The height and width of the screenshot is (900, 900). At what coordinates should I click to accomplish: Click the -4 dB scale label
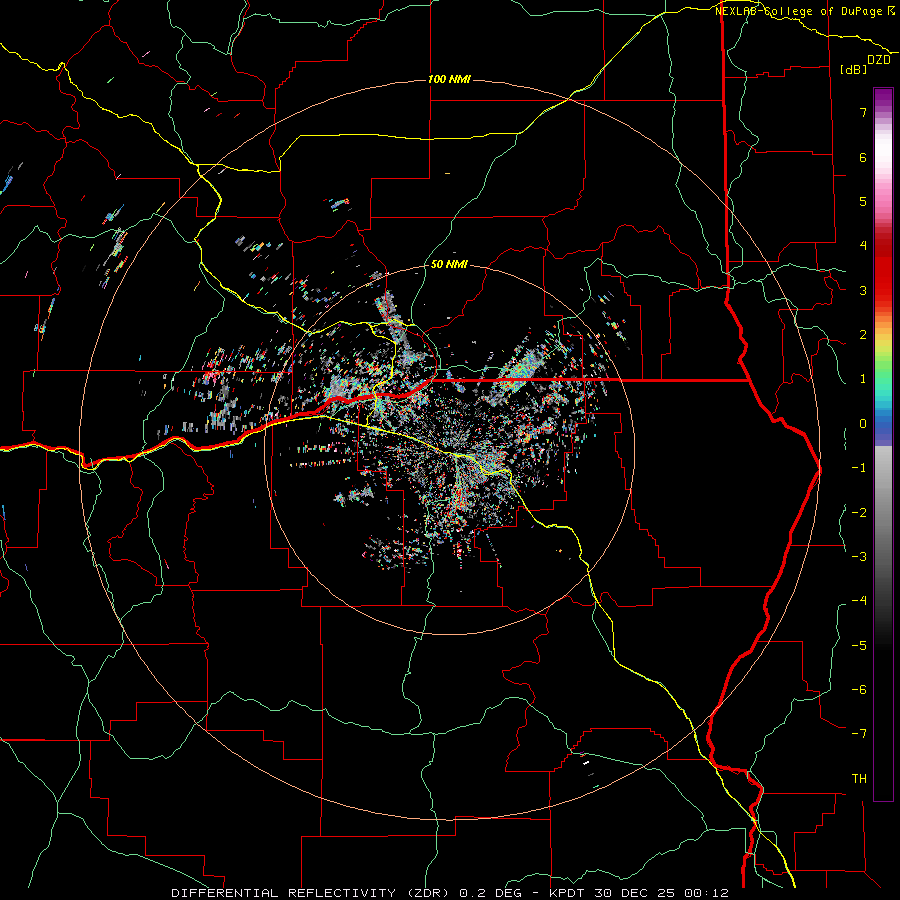tap(859, 601)
